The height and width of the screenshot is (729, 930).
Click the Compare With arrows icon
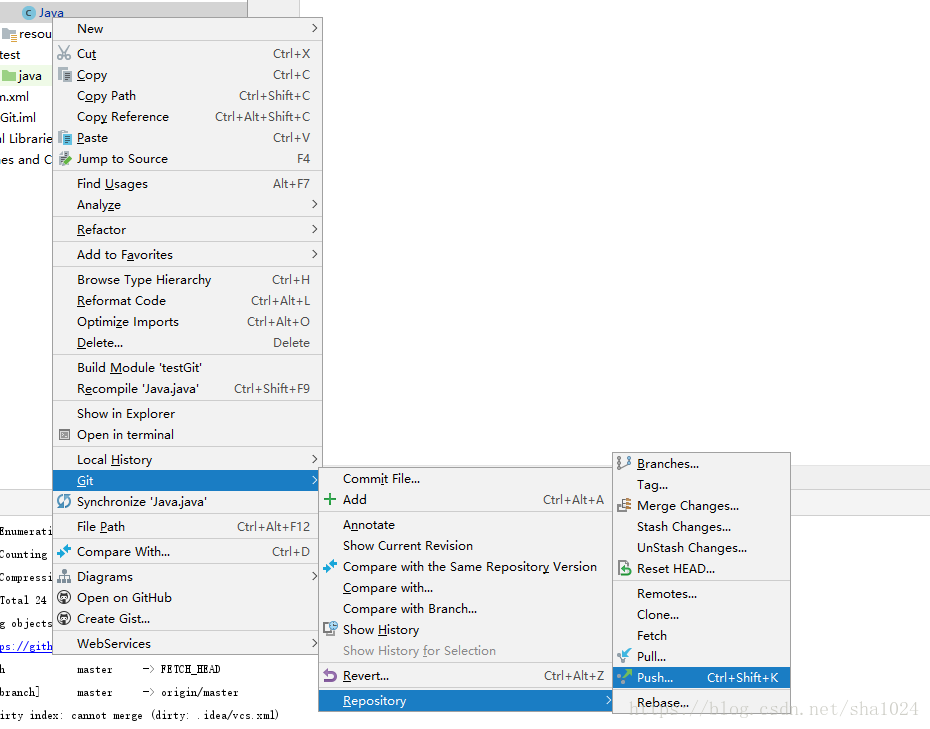click(64, 552)
